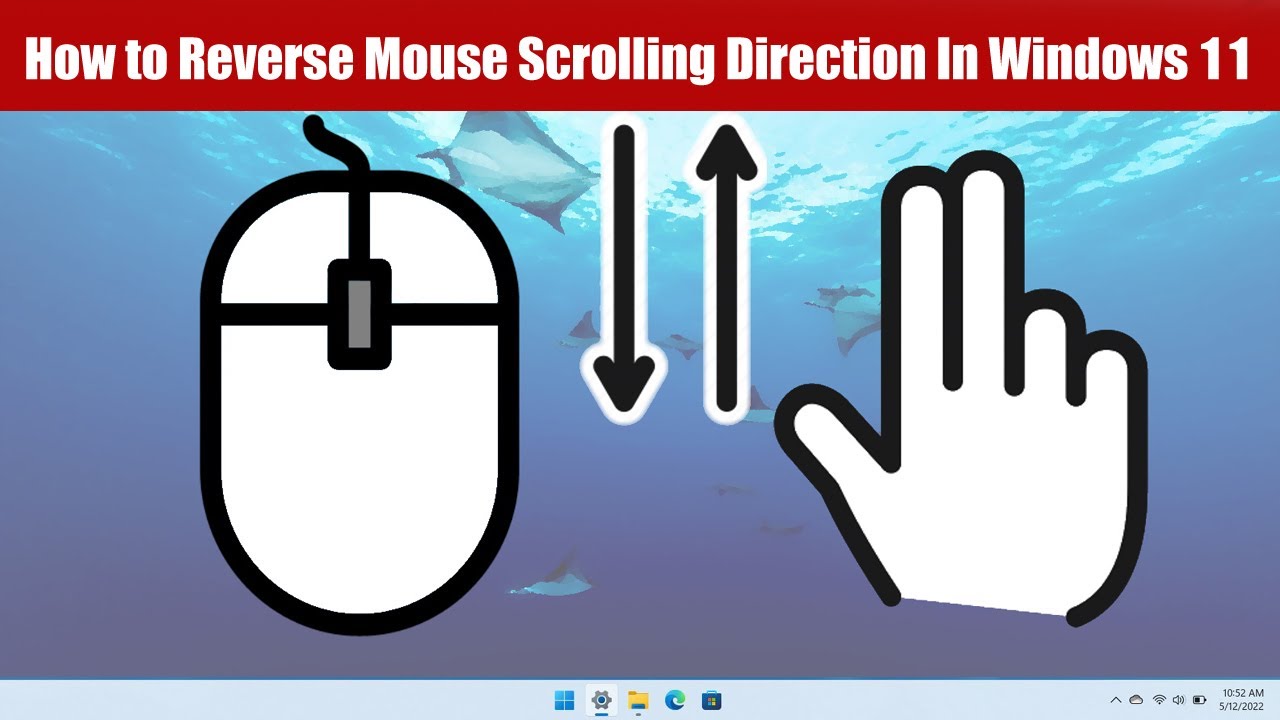This screenshot has width=1280, height=720.
Task: Open Microsoft Edge browser
Action: click(x=675, y=700)
